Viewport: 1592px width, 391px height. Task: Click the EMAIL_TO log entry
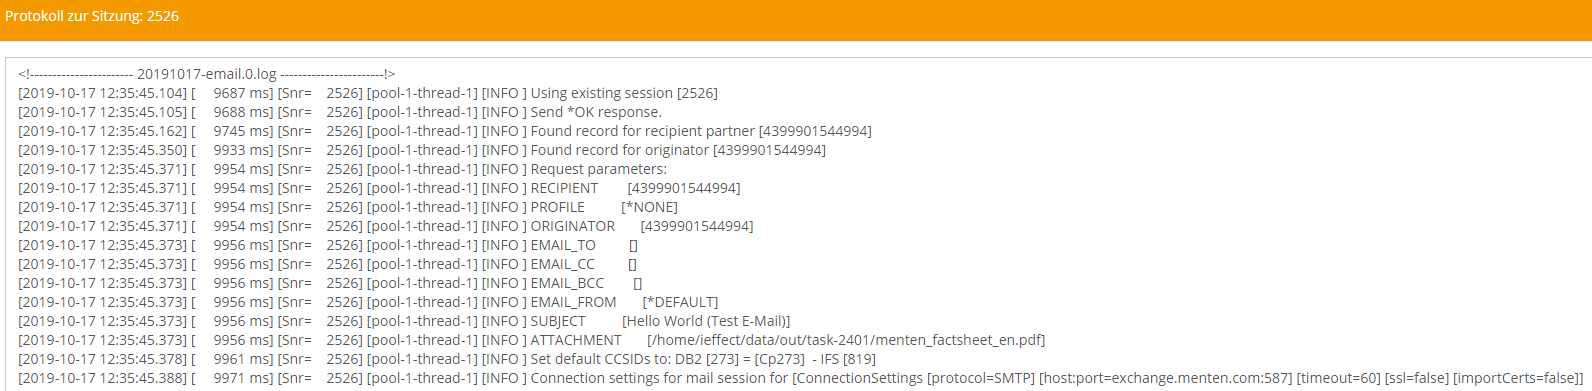point(328,245)
